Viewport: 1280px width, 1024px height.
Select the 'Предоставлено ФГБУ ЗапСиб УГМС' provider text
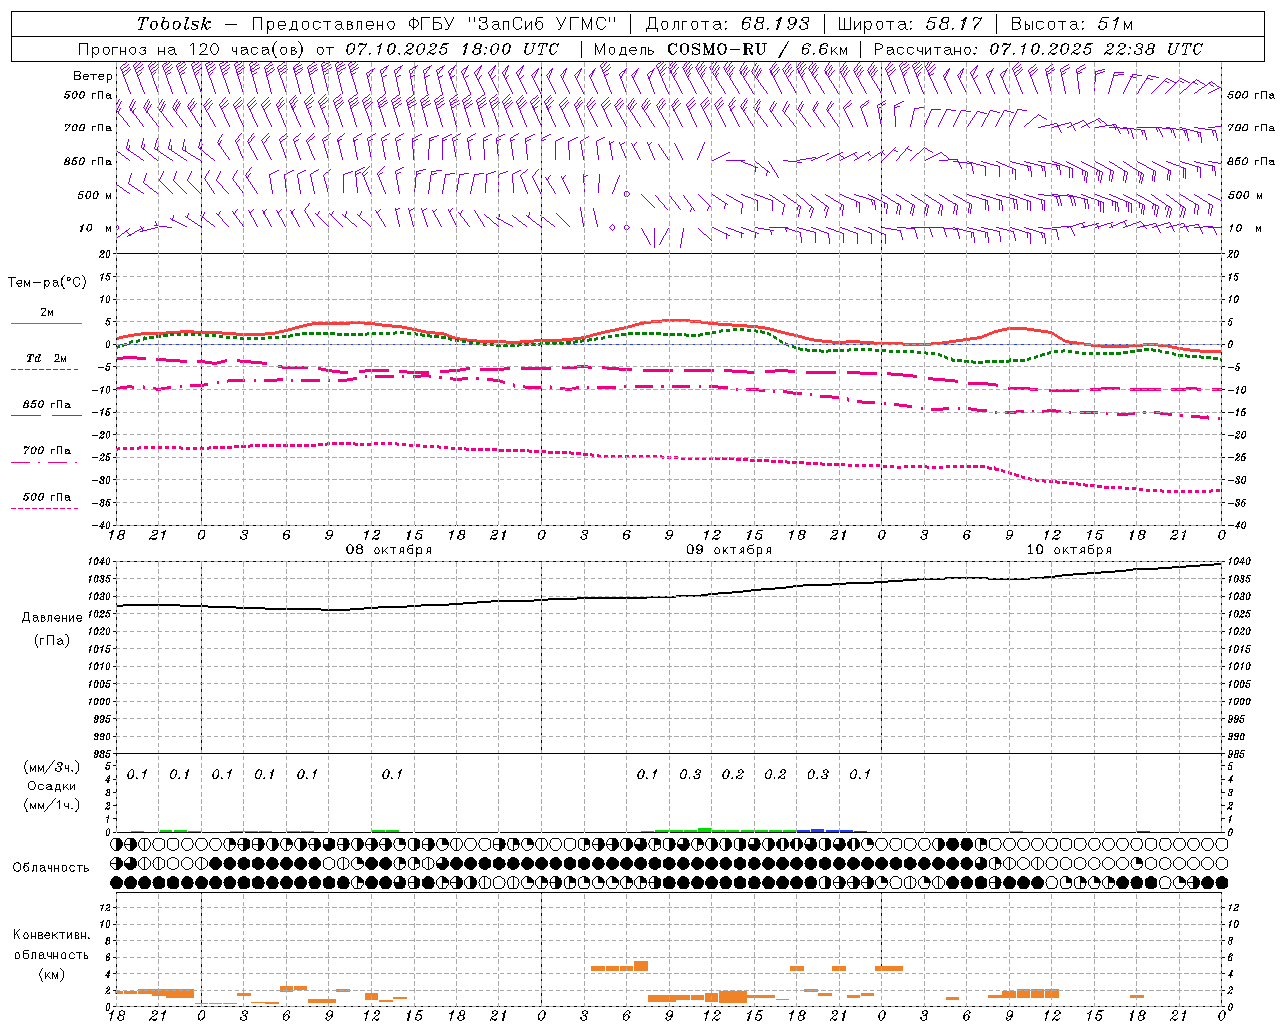pos(434,24)
